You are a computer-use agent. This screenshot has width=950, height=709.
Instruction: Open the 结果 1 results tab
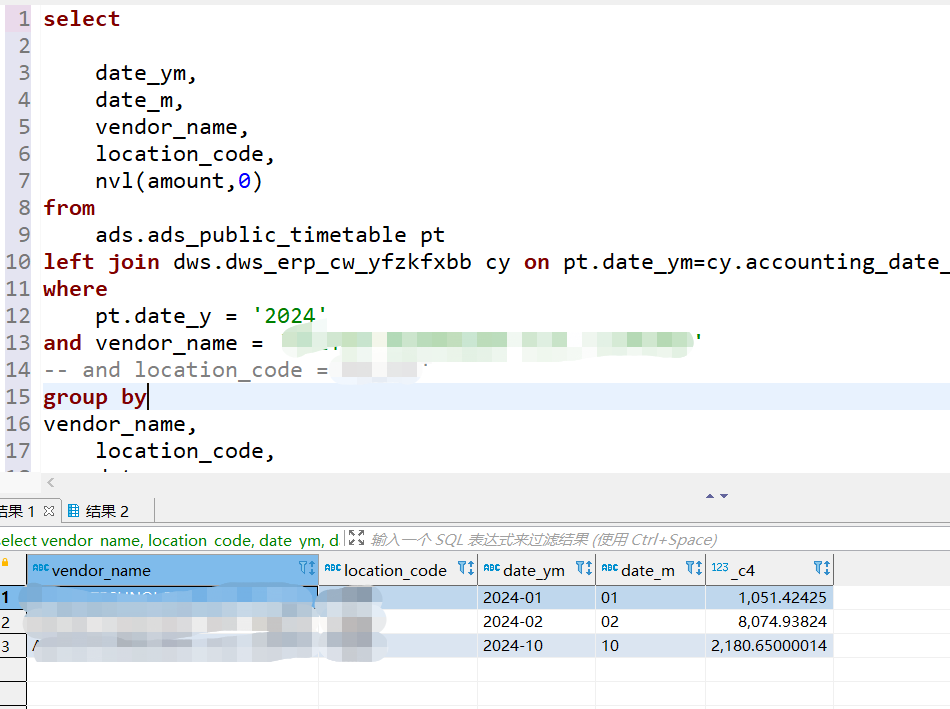pyautogui.click(x=17, y=511)
